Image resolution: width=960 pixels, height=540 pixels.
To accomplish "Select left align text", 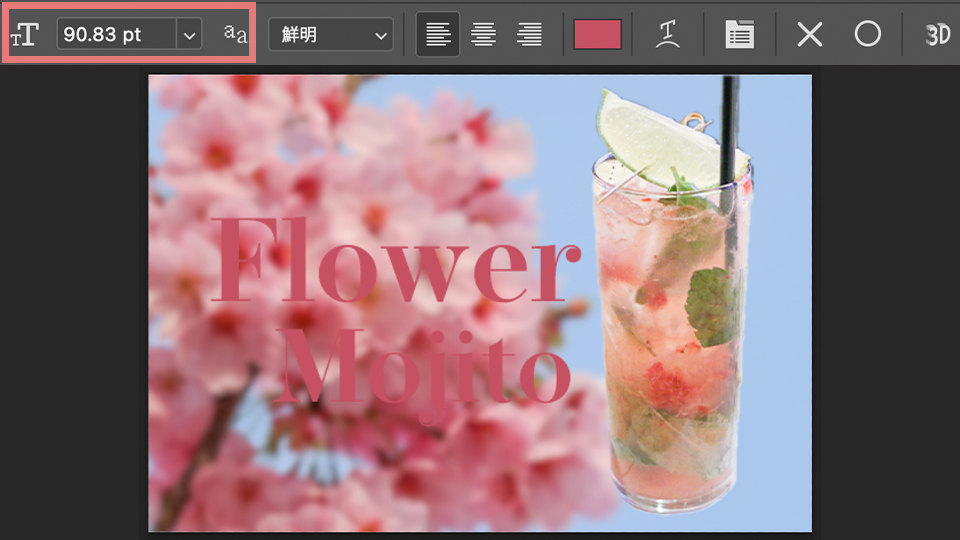I will click(x=438, y=34).
